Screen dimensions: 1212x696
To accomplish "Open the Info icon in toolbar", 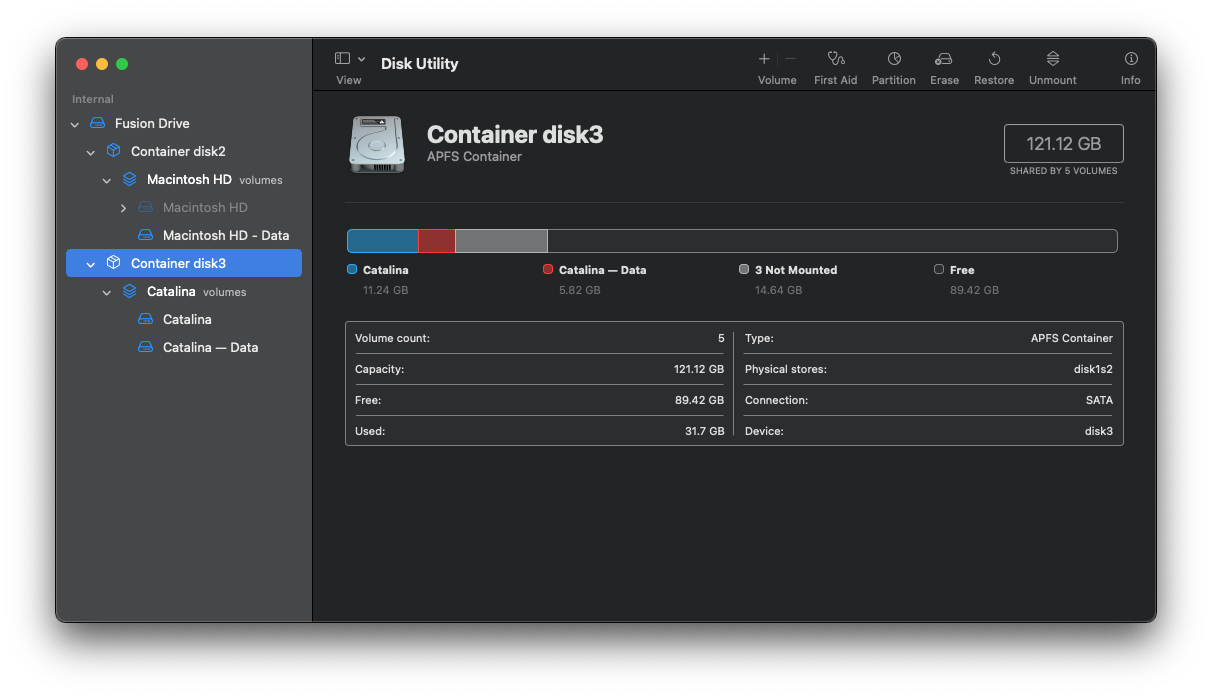I will coord(1131,59).
